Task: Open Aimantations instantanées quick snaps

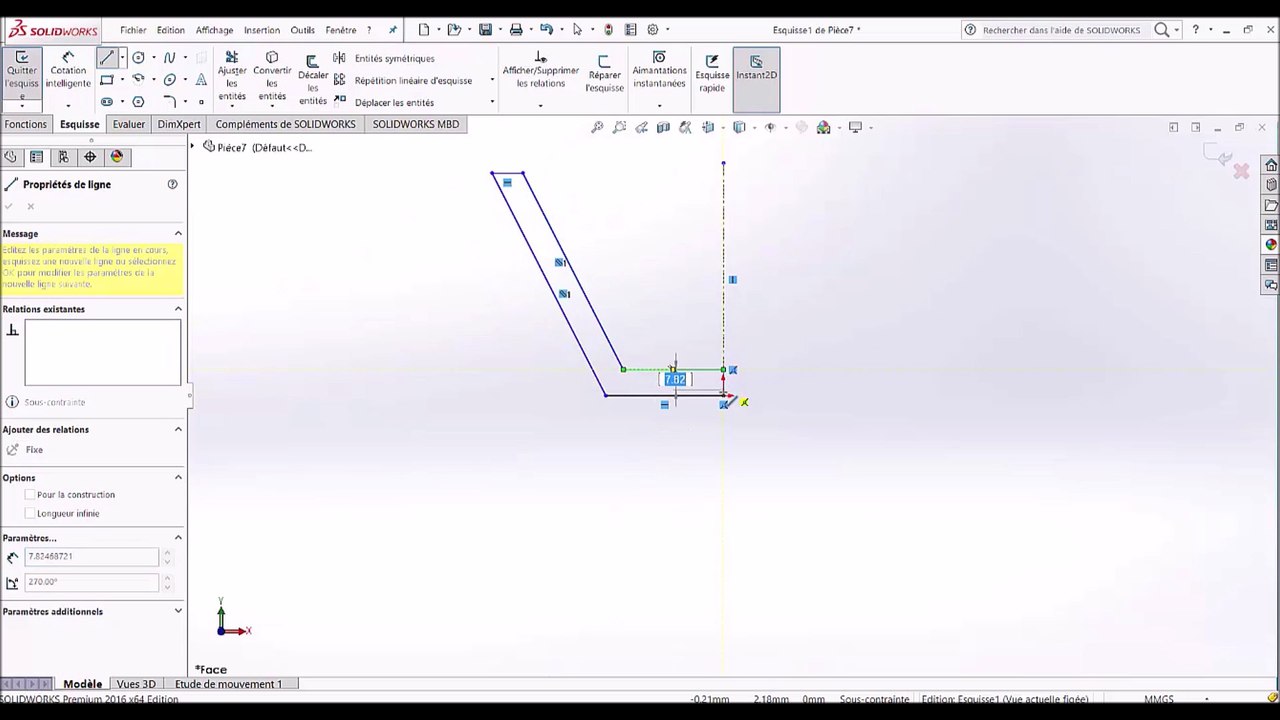Action: click(x=659, y=71)
